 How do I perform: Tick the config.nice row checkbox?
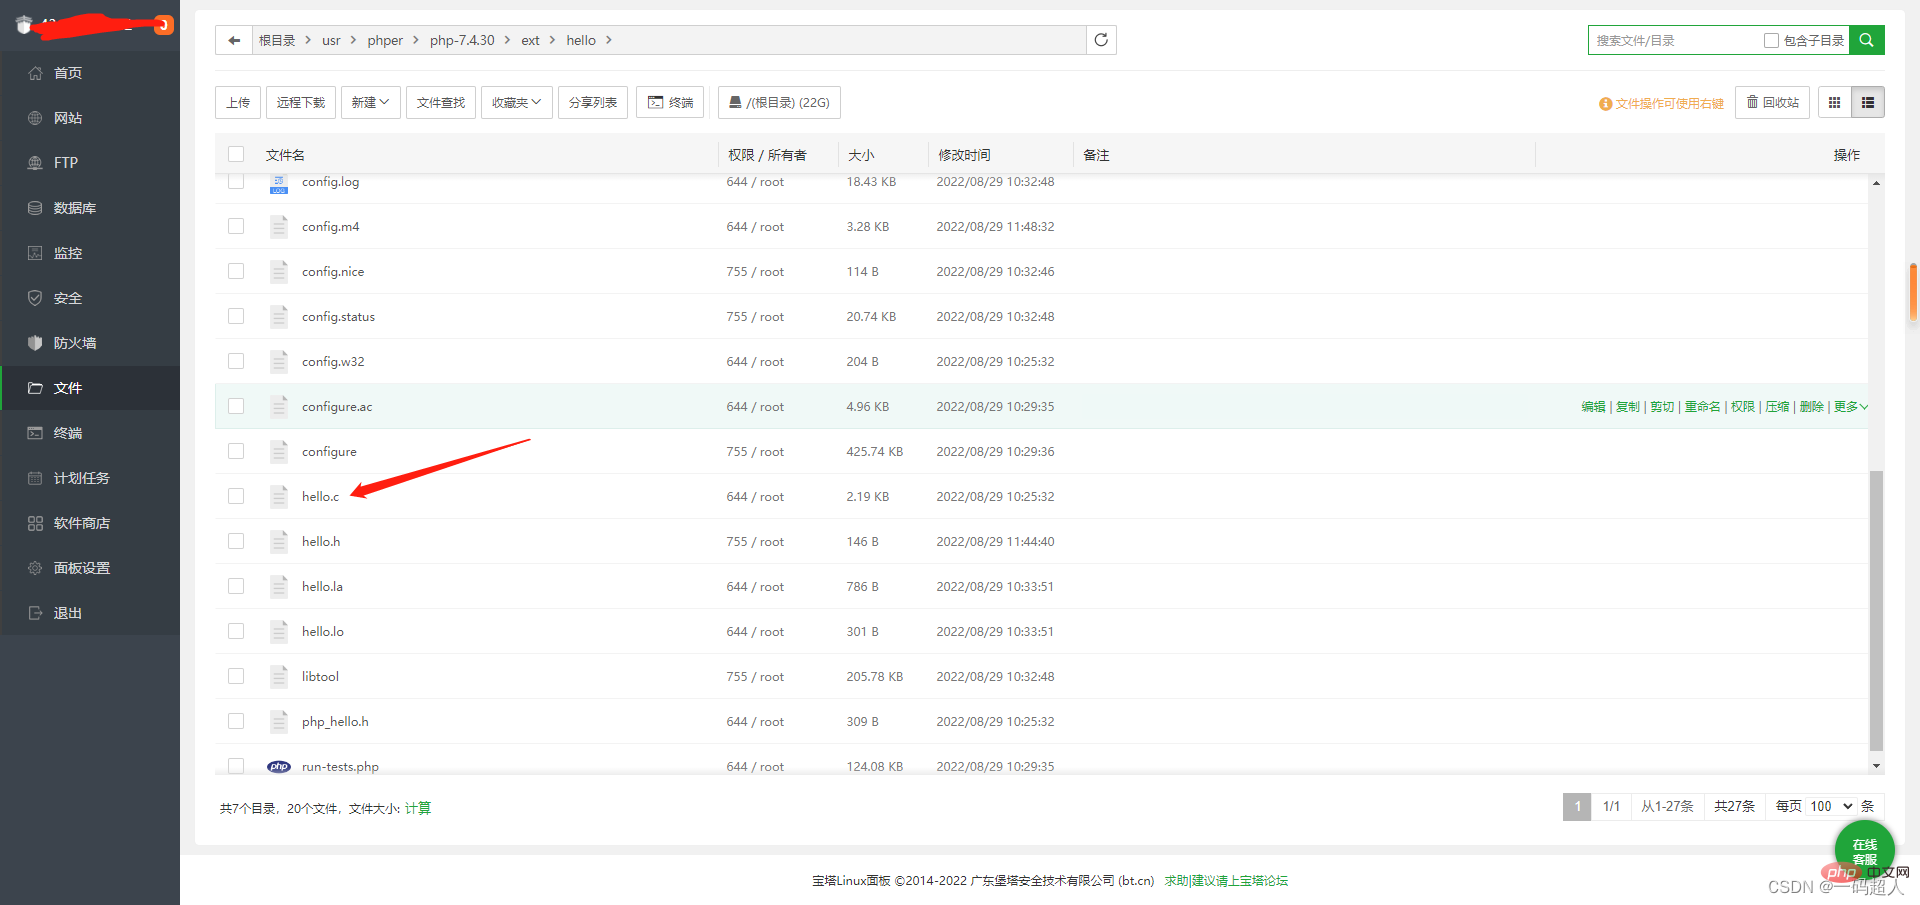(x=236, y=271)
